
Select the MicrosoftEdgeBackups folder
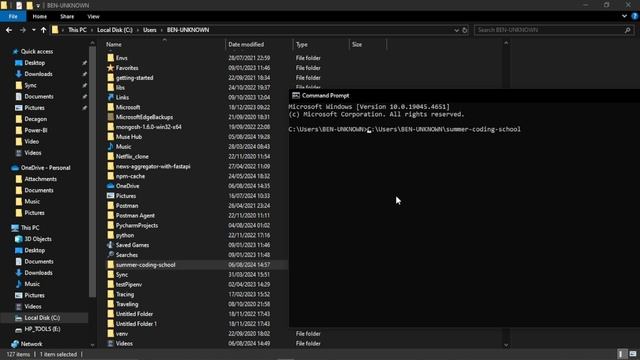[x=144, y=117]
